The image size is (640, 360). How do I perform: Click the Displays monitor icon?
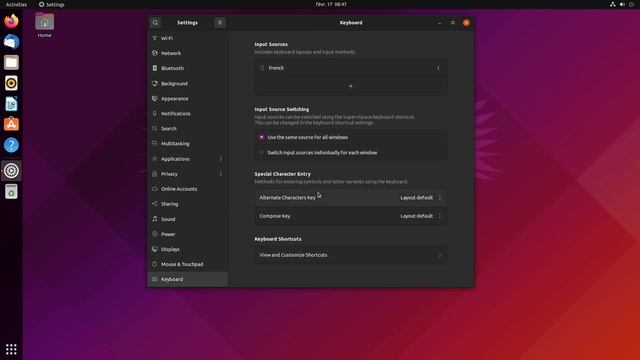pos(155,249)
